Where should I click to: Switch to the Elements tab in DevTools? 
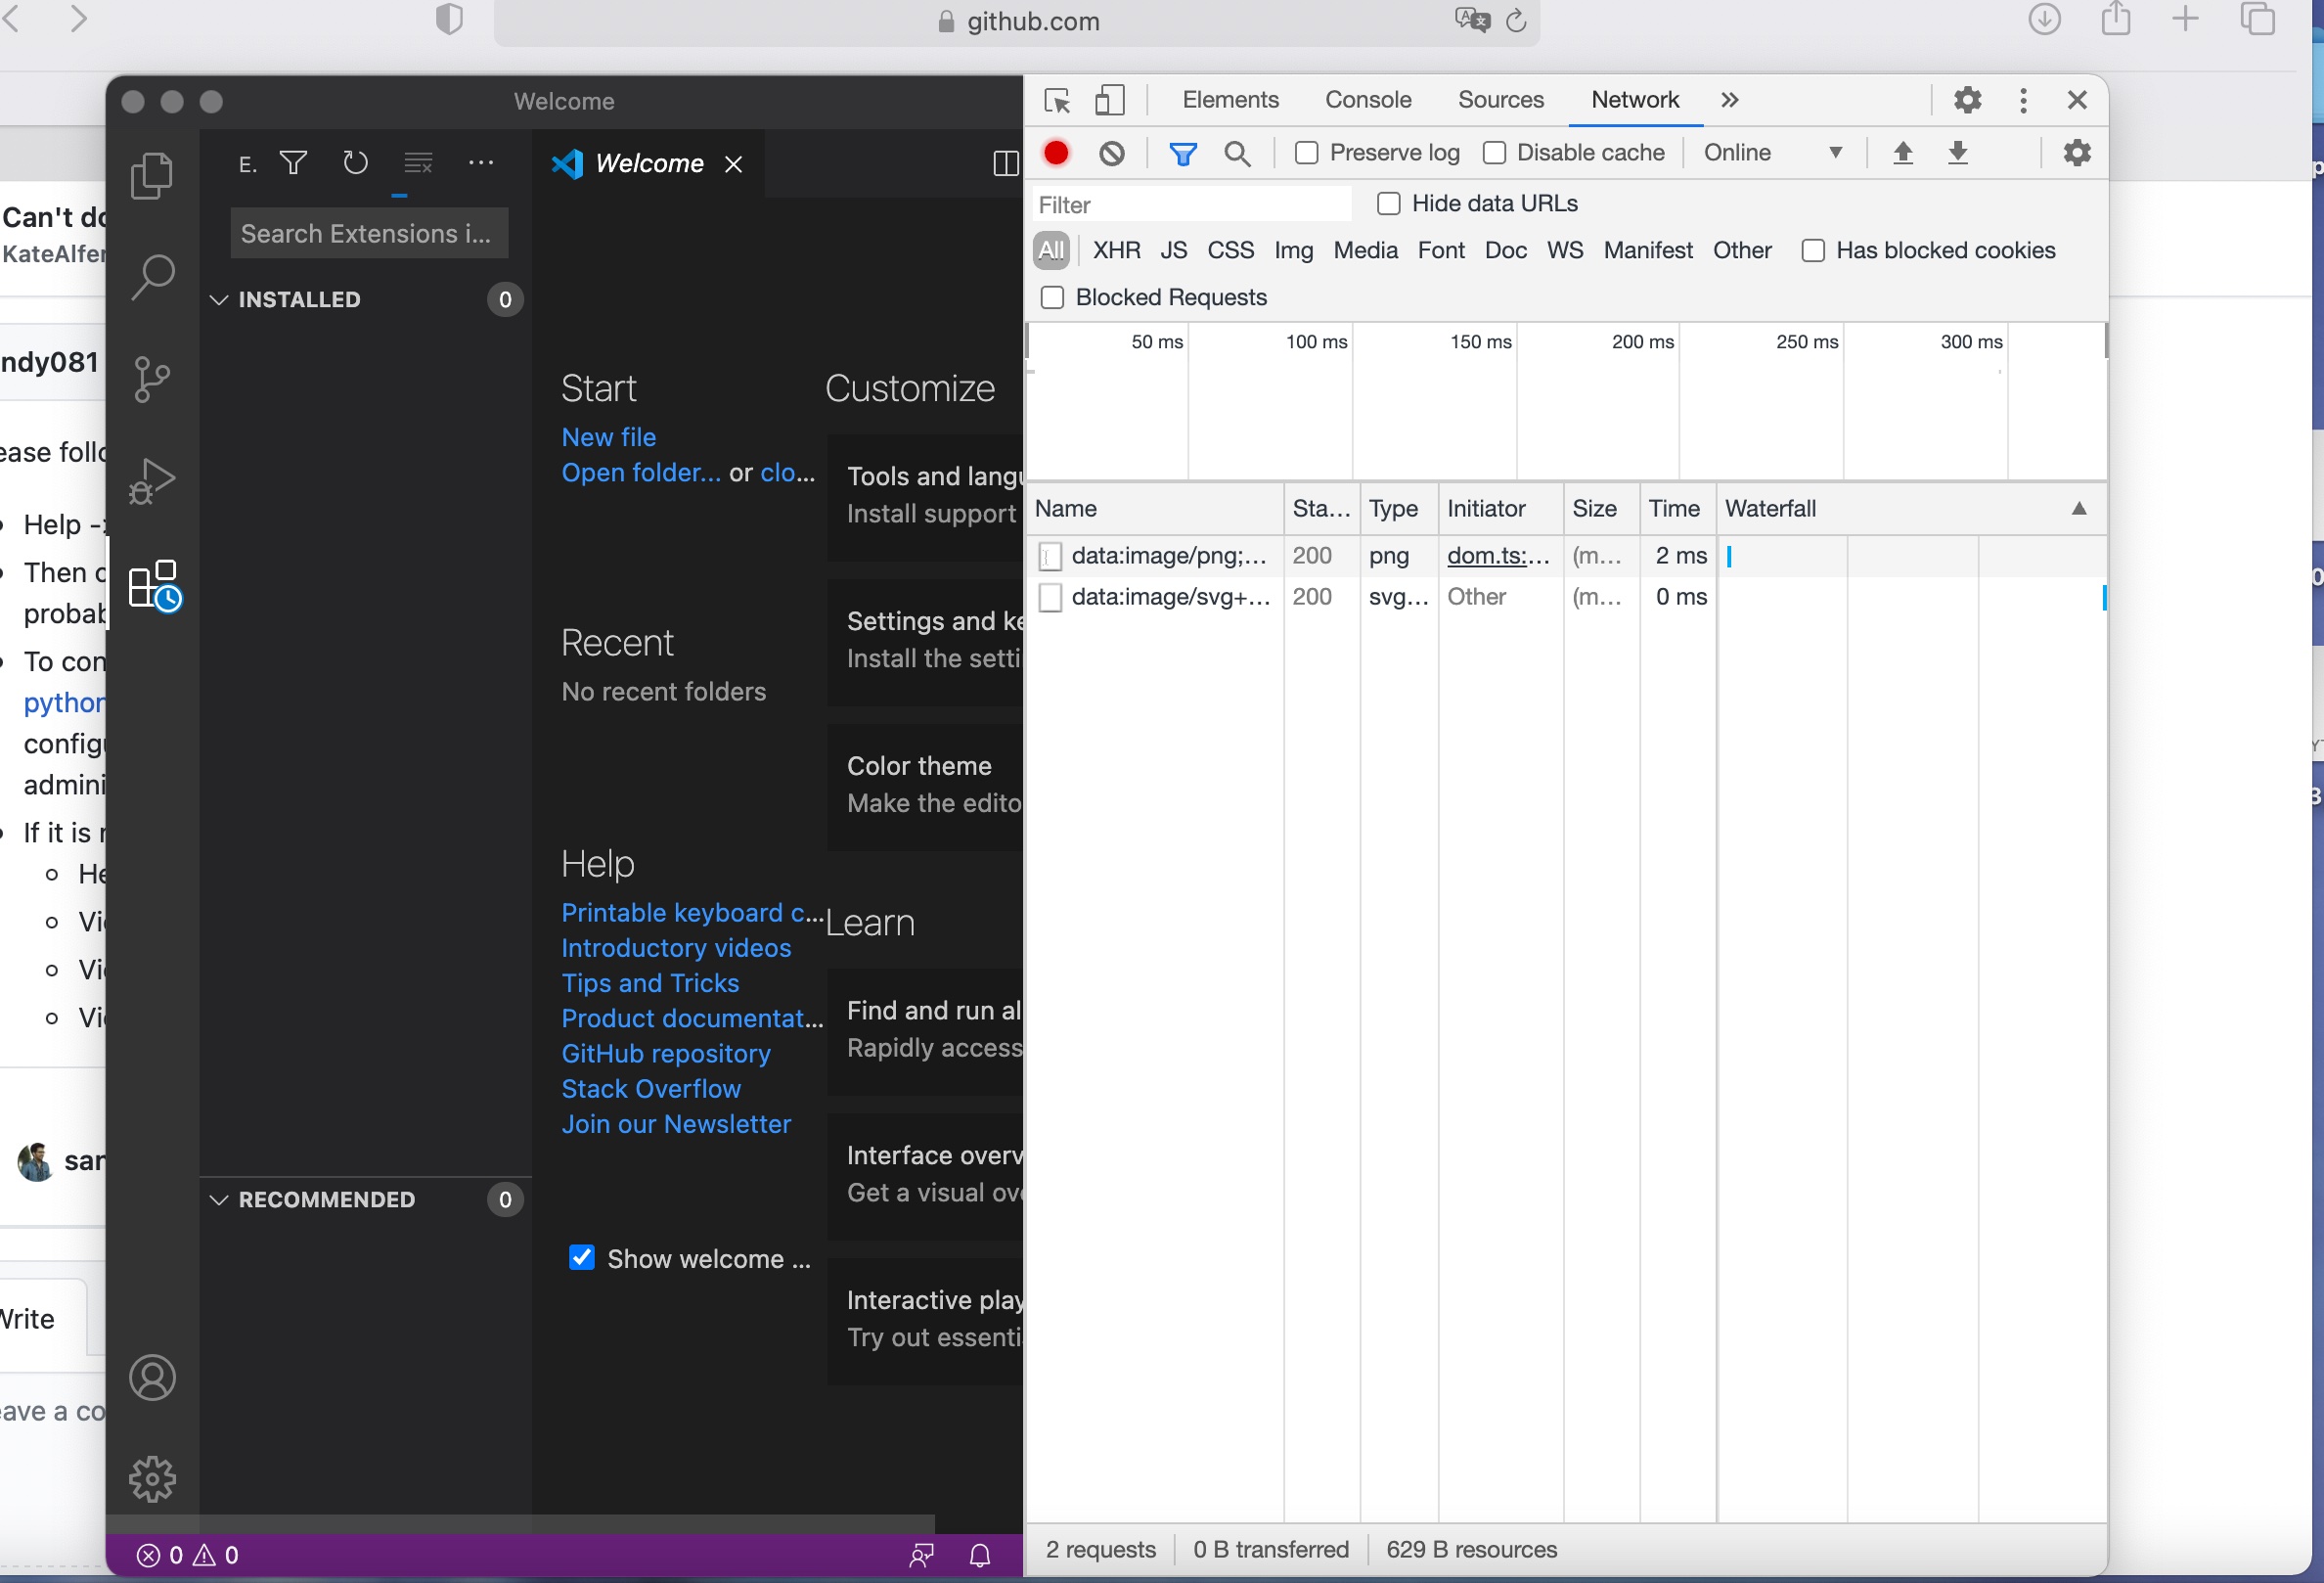[x=1230, y=100]
